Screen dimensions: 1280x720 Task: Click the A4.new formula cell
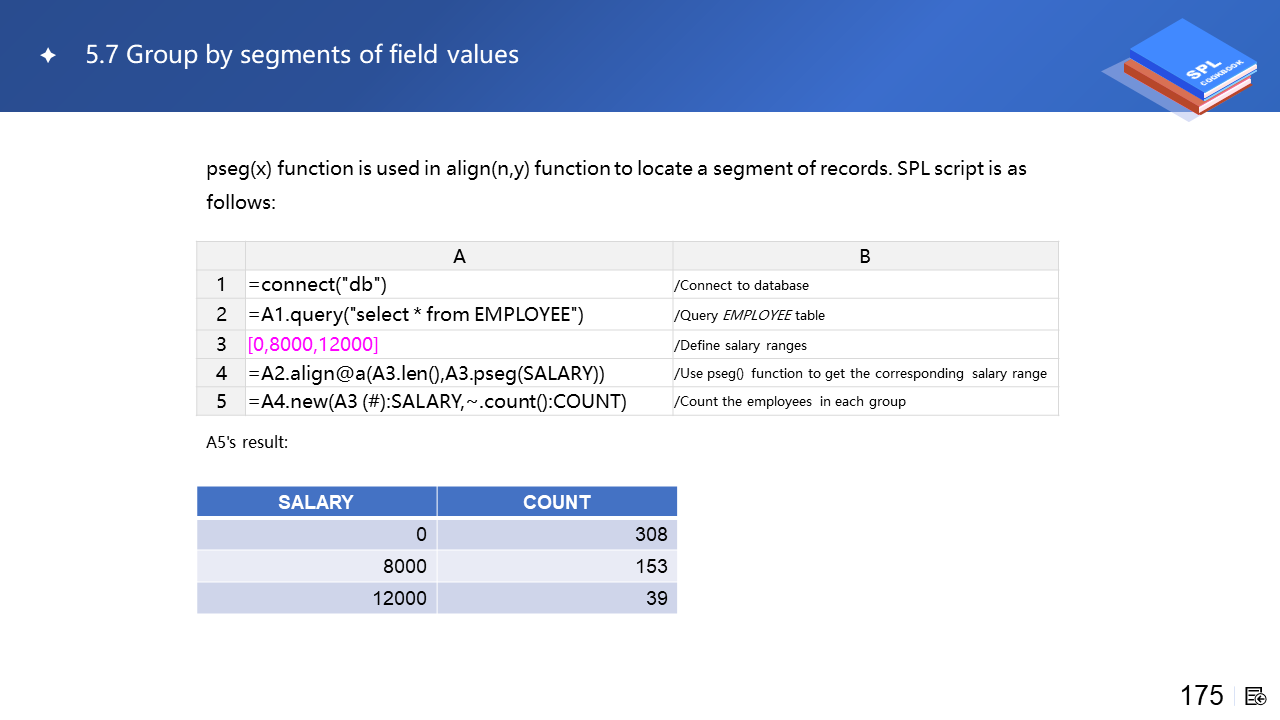437,402
